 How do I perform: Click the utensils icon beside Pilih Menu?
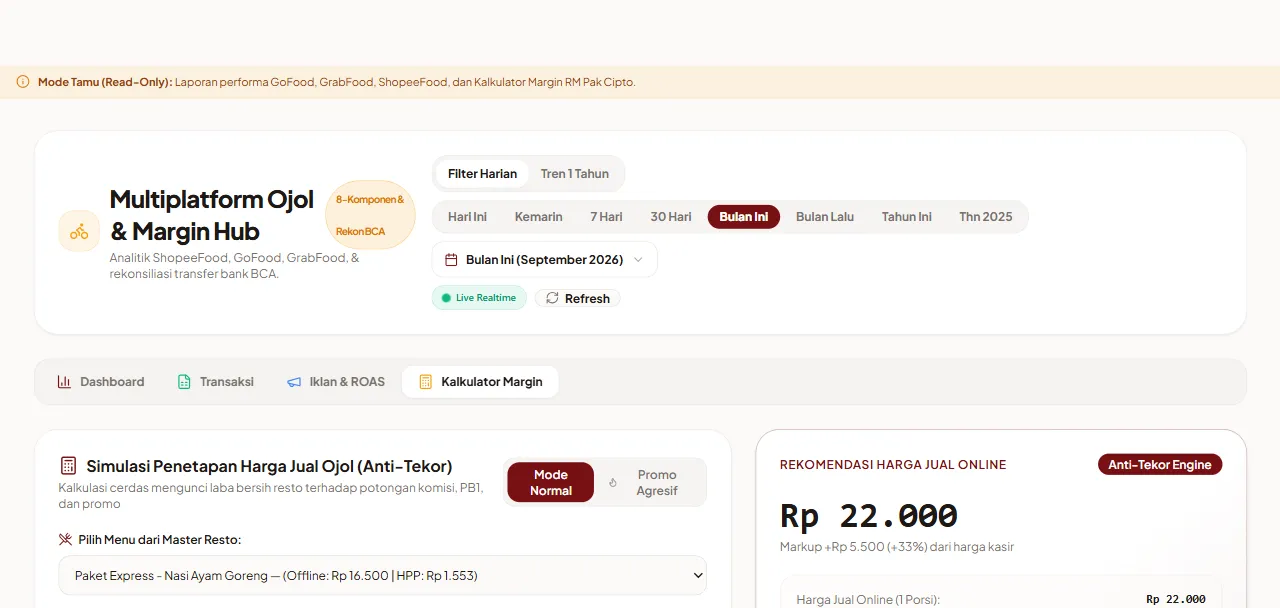[x=65, y=539]
